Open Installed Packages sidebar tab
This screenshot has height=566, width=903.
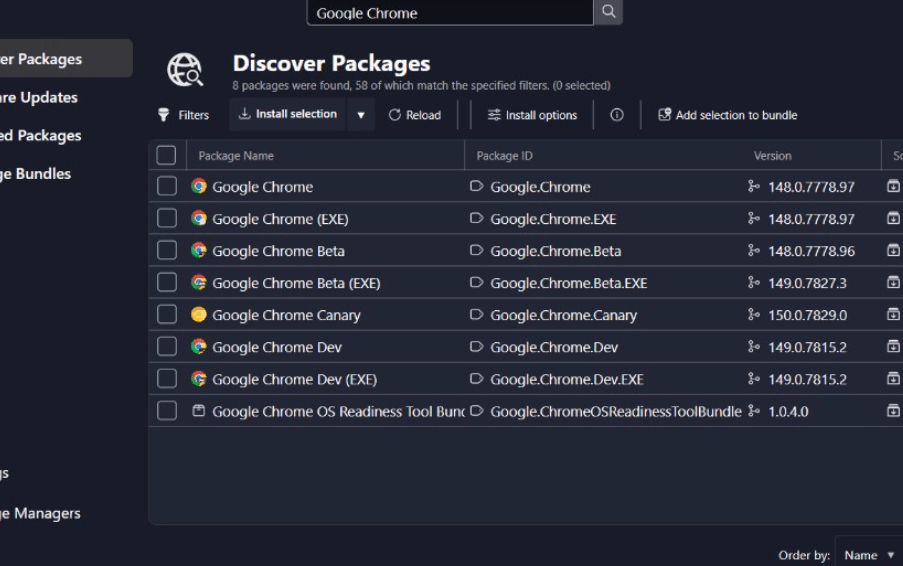(40, 135)
